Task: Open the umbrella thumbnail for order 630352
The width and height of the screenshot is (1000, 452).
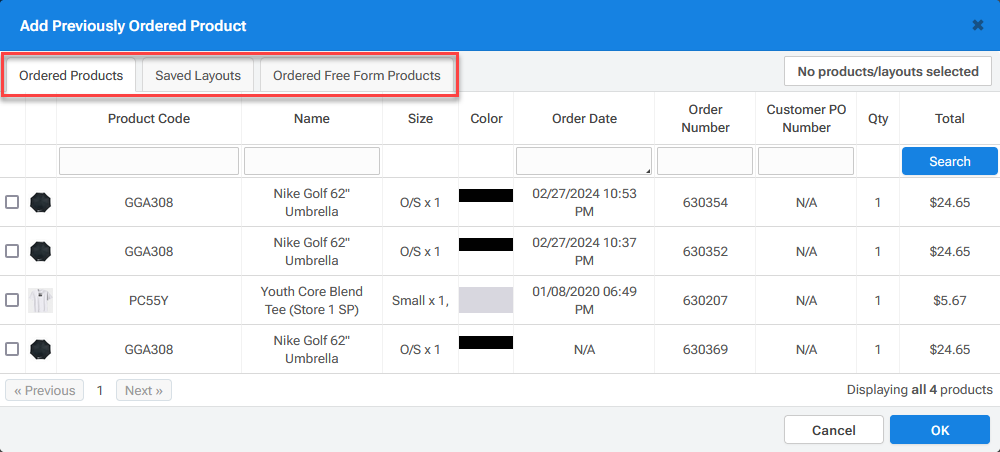Action: pyautogui.click(x=41, y=251)
